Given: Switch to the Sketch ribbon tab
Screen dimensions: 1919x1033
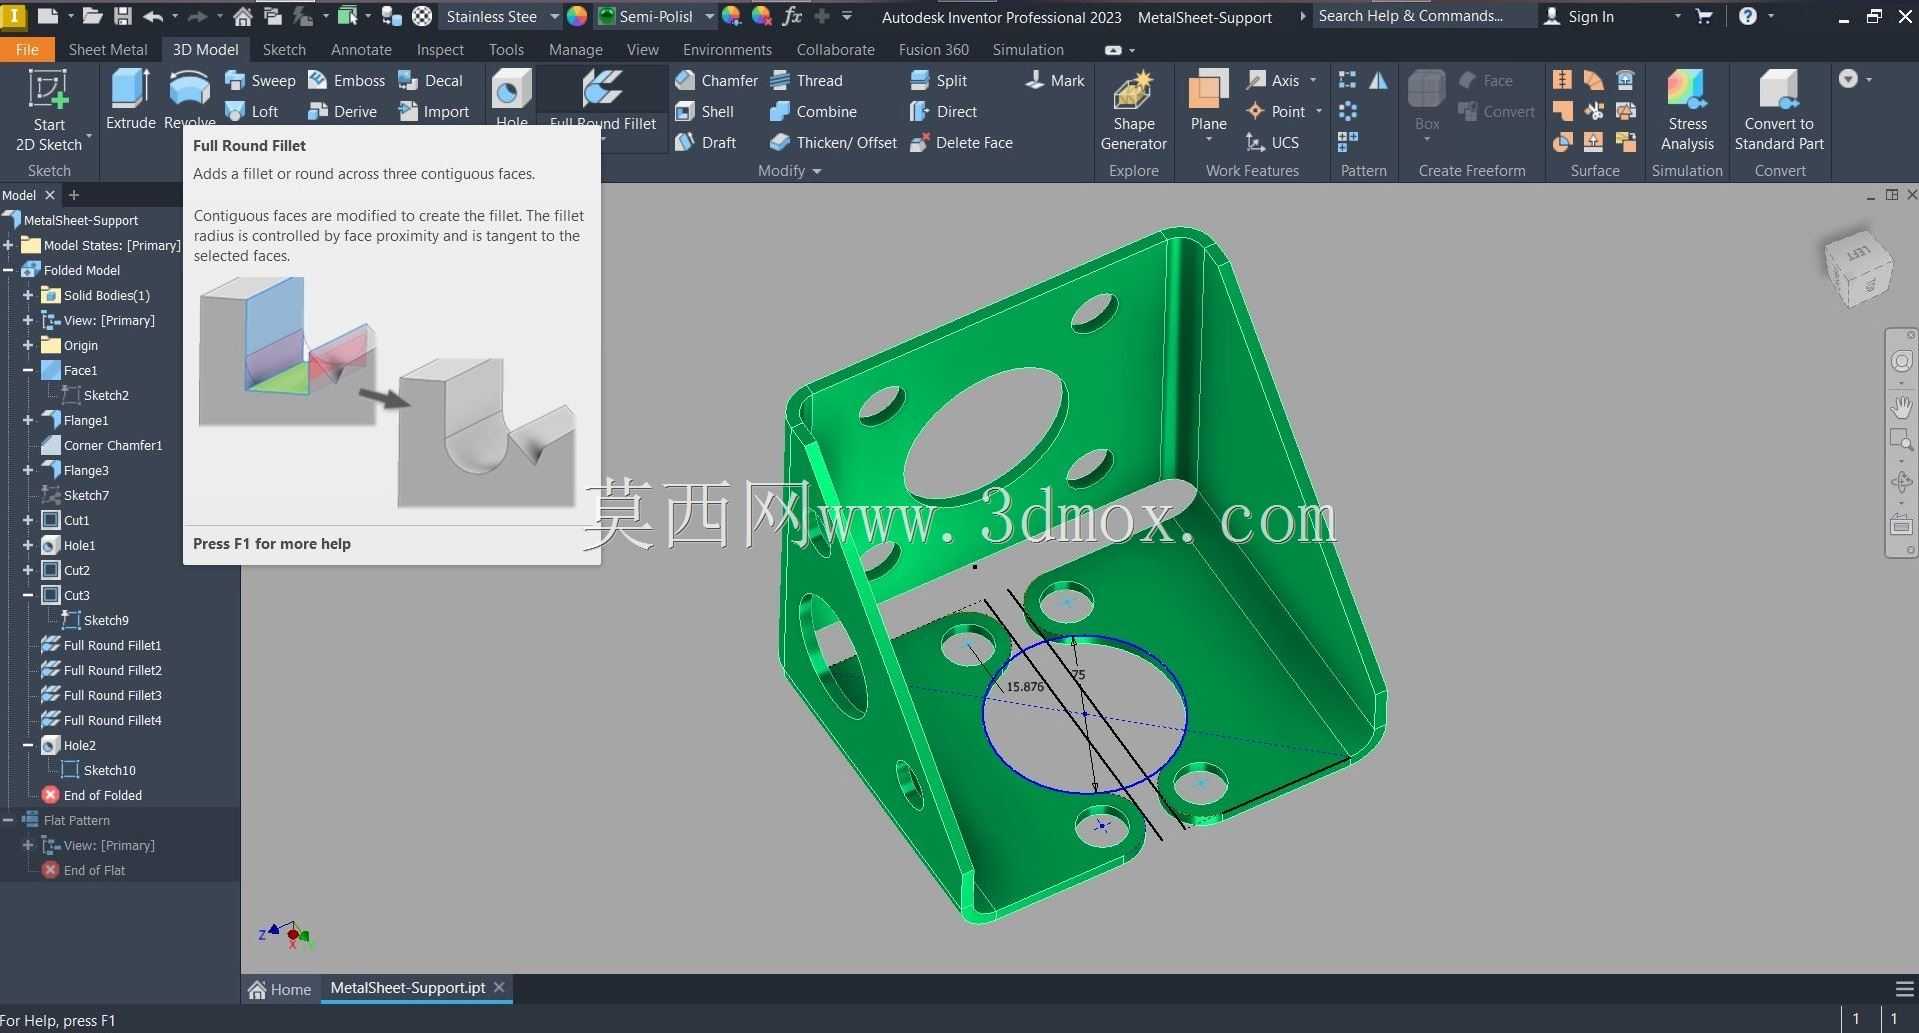Looking at the screenshot, I should coord(284,50).
